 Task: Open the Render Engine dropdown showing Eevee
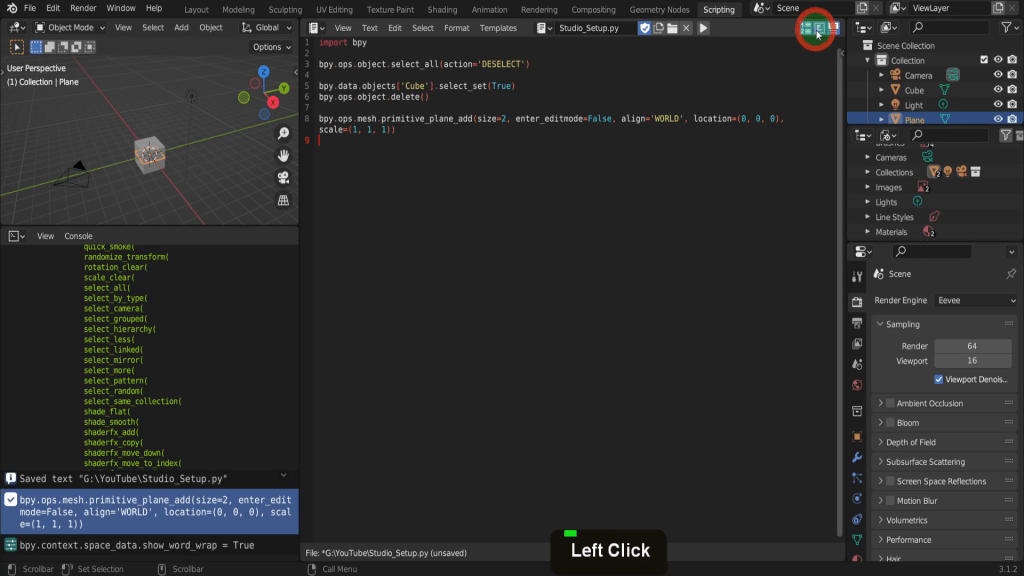(x=975, y=300)
